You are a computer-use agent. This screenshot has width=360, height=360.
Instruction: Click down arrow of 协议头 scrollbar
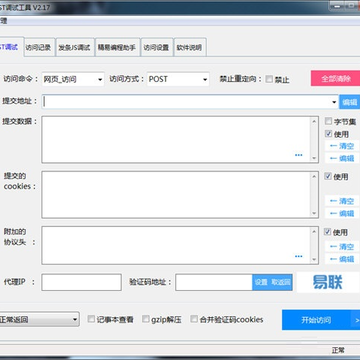point(314,259)
